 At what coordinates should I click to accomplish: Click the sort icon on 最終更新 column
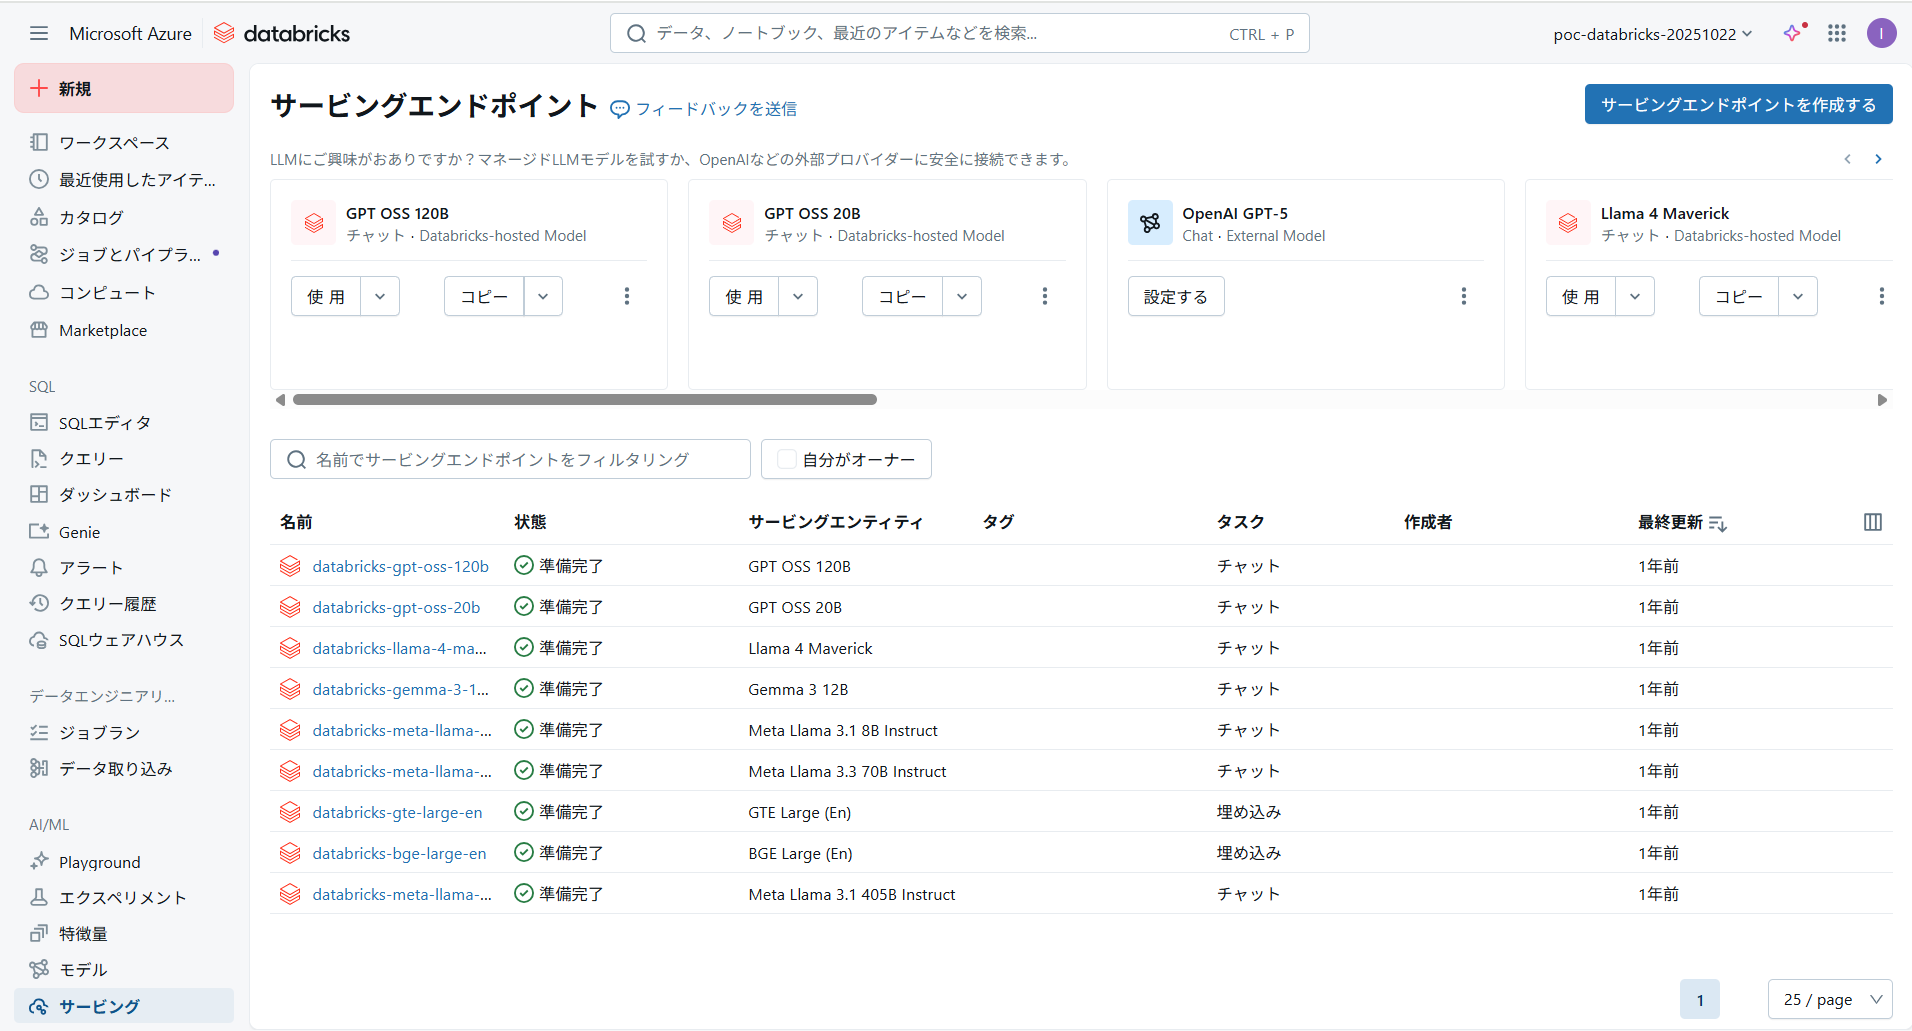point(1718,522)
